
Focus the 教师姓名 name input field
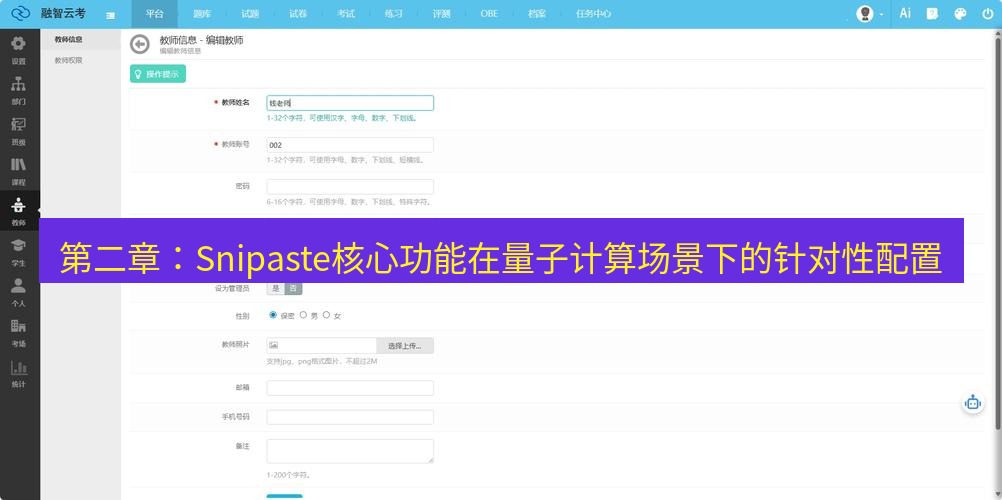click(x=350, y=103)
